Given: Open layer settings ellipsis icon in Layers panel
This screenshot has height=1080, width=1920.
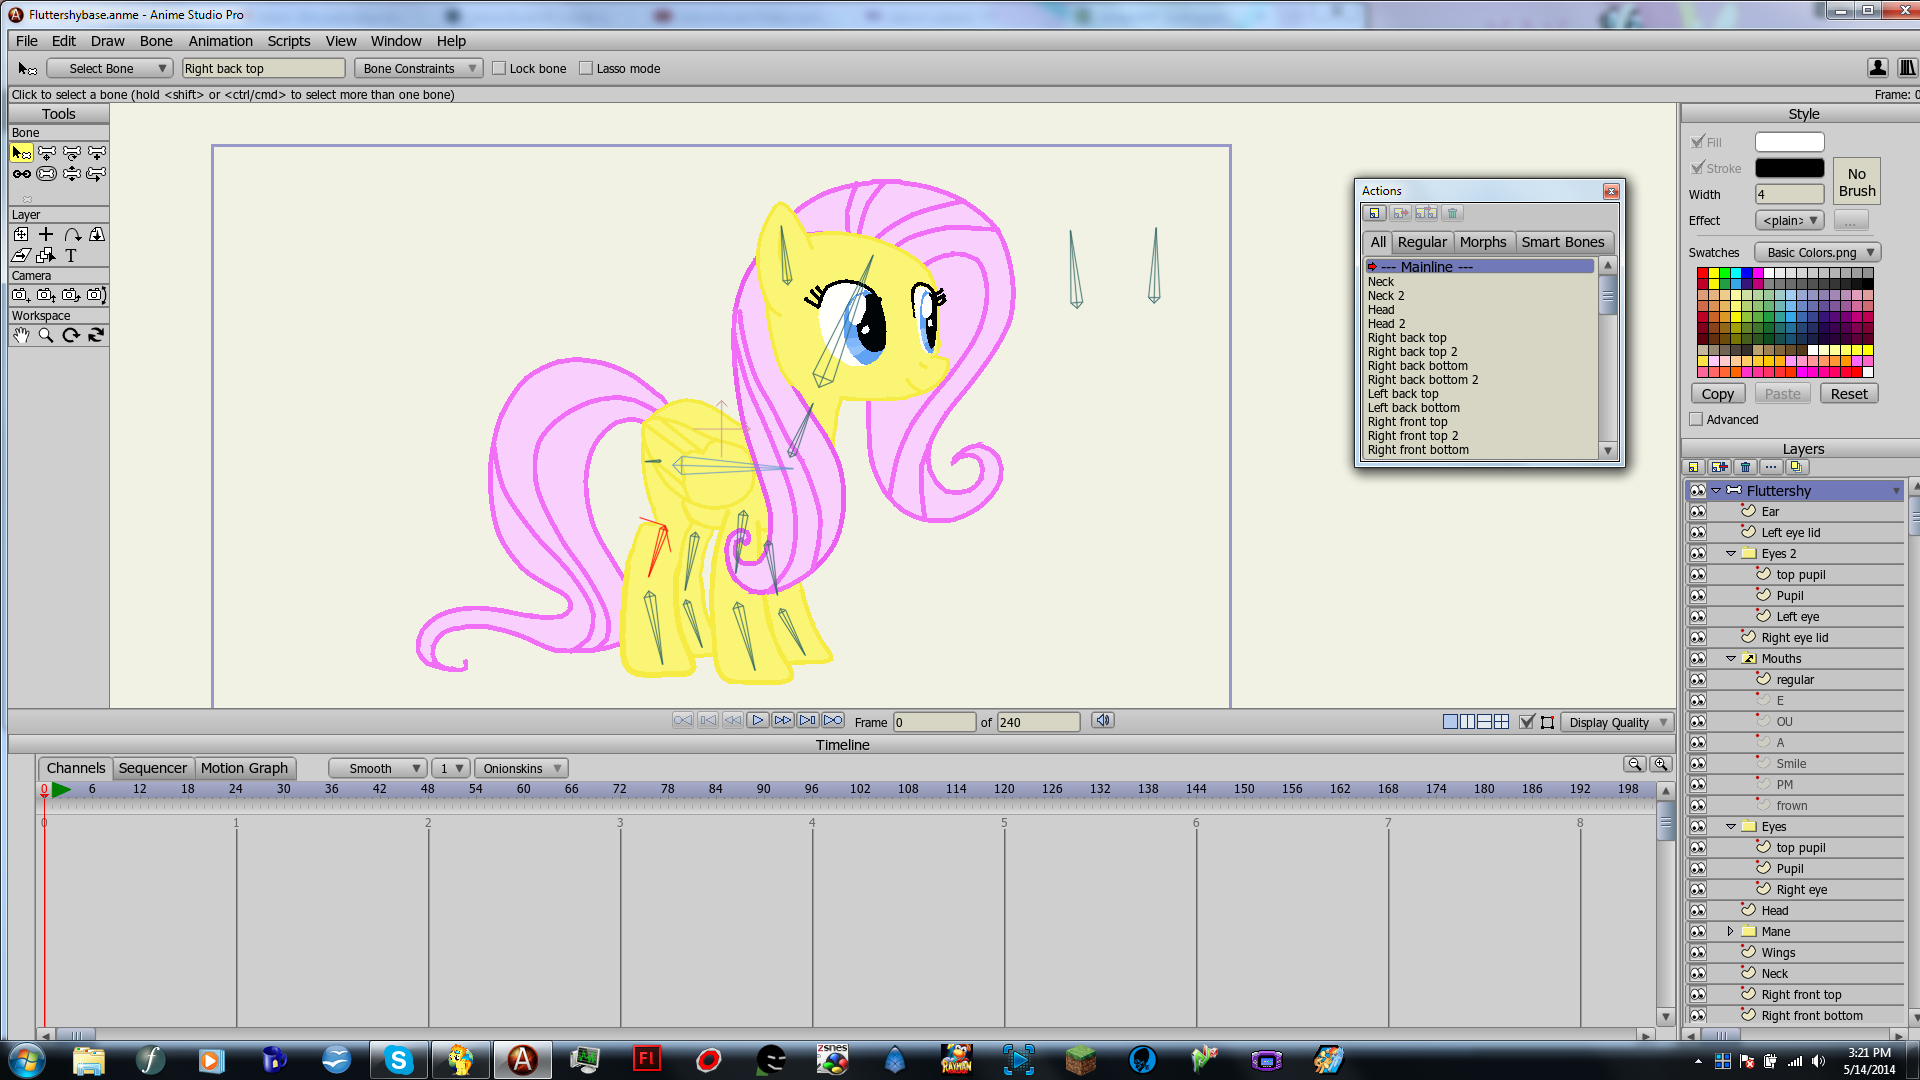Looking at the screenshot, I should pos(1771,467).
